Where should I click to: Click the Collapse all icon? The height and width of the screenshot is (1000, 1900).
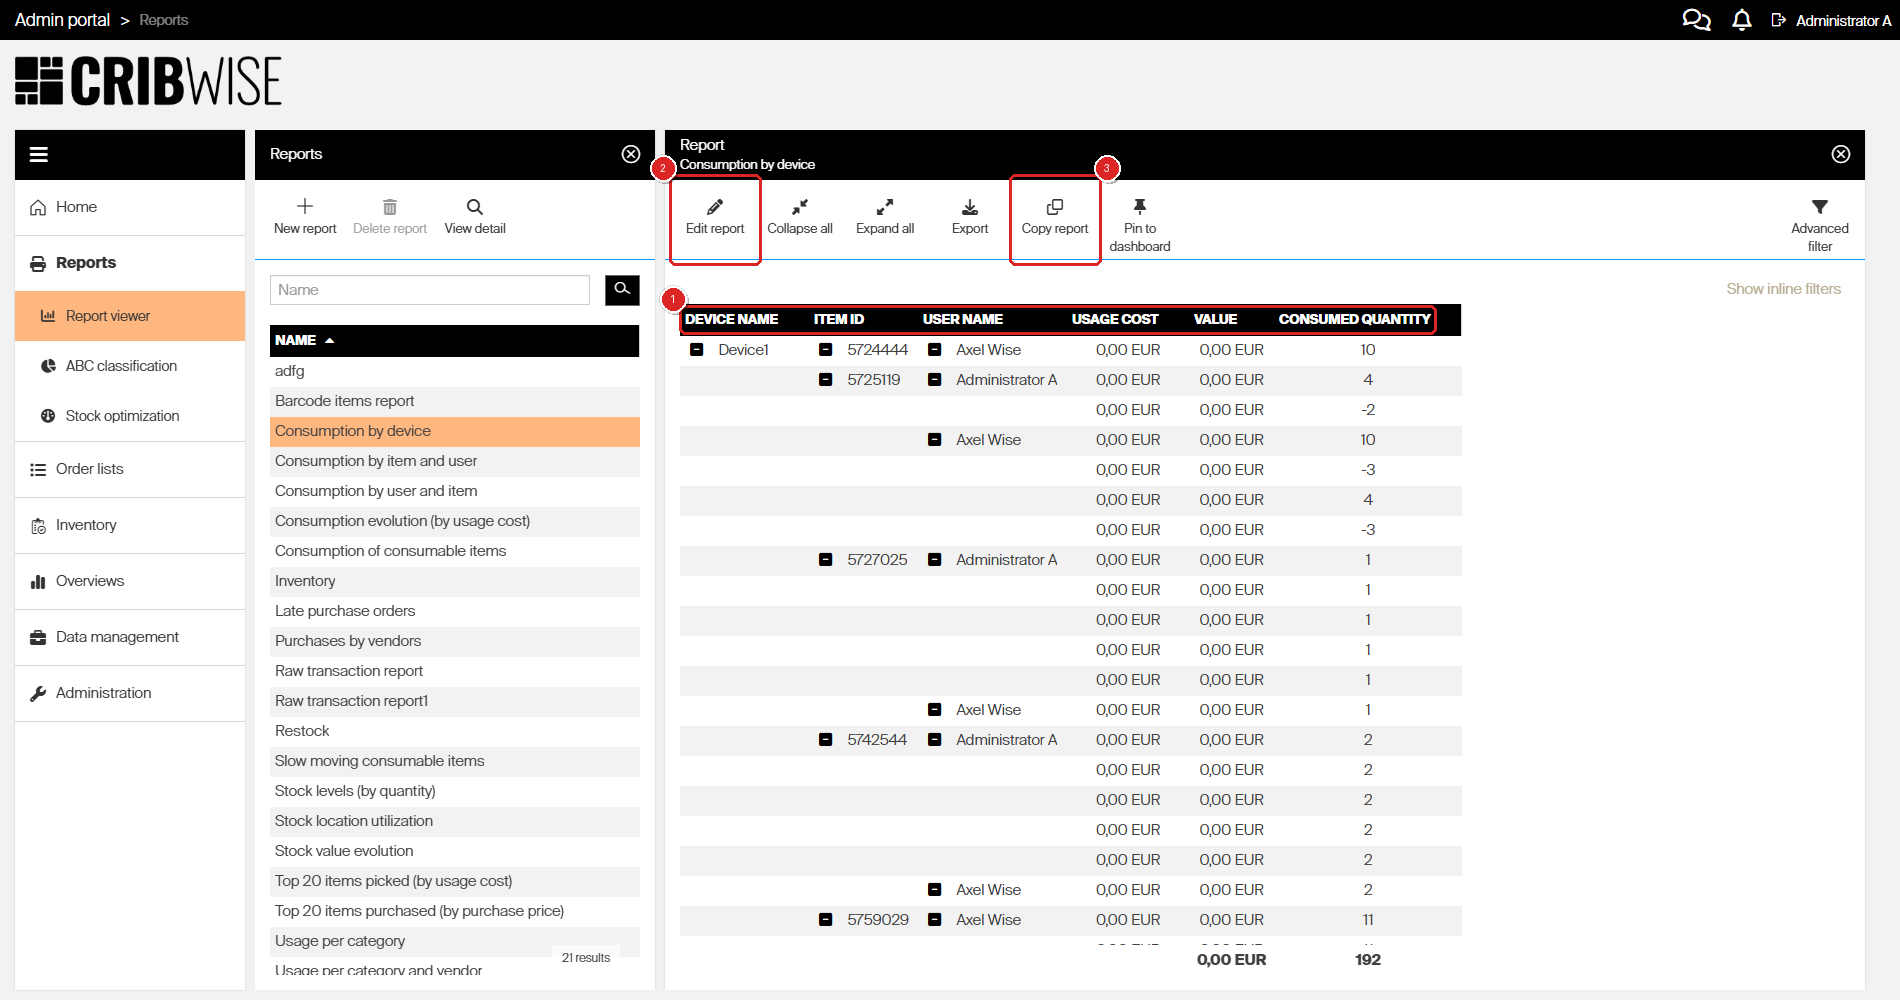800,207
